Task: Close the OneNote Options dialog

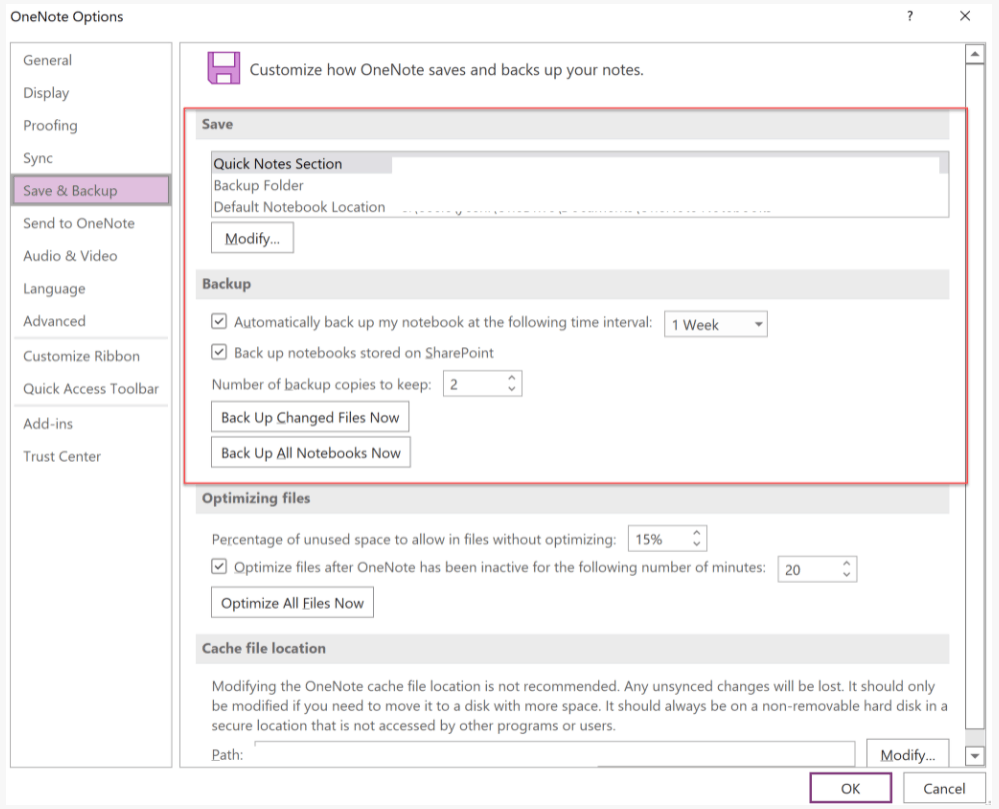Action: (x=965, y=17)
